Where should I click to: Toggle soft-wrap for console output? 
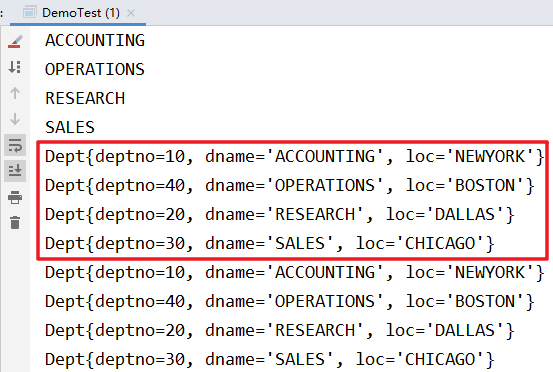pos(15,145)
